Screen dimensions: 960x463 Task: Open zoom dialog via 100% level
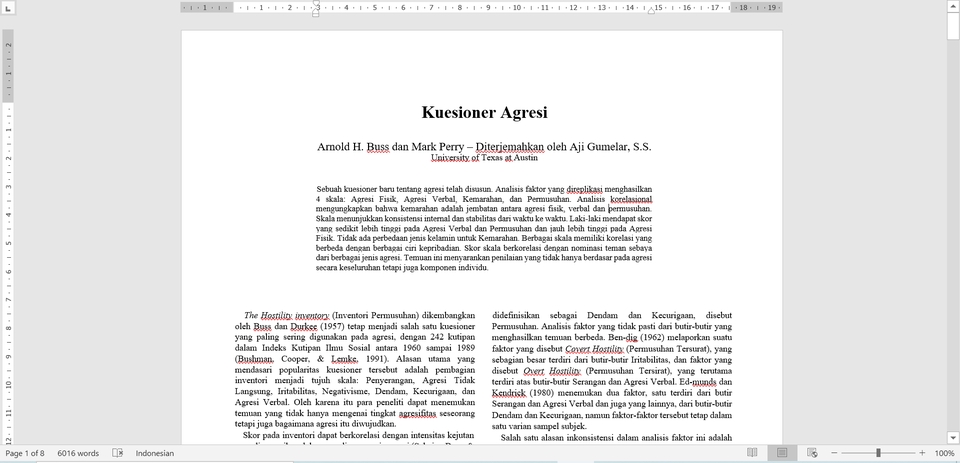click(x=945, y=453)
